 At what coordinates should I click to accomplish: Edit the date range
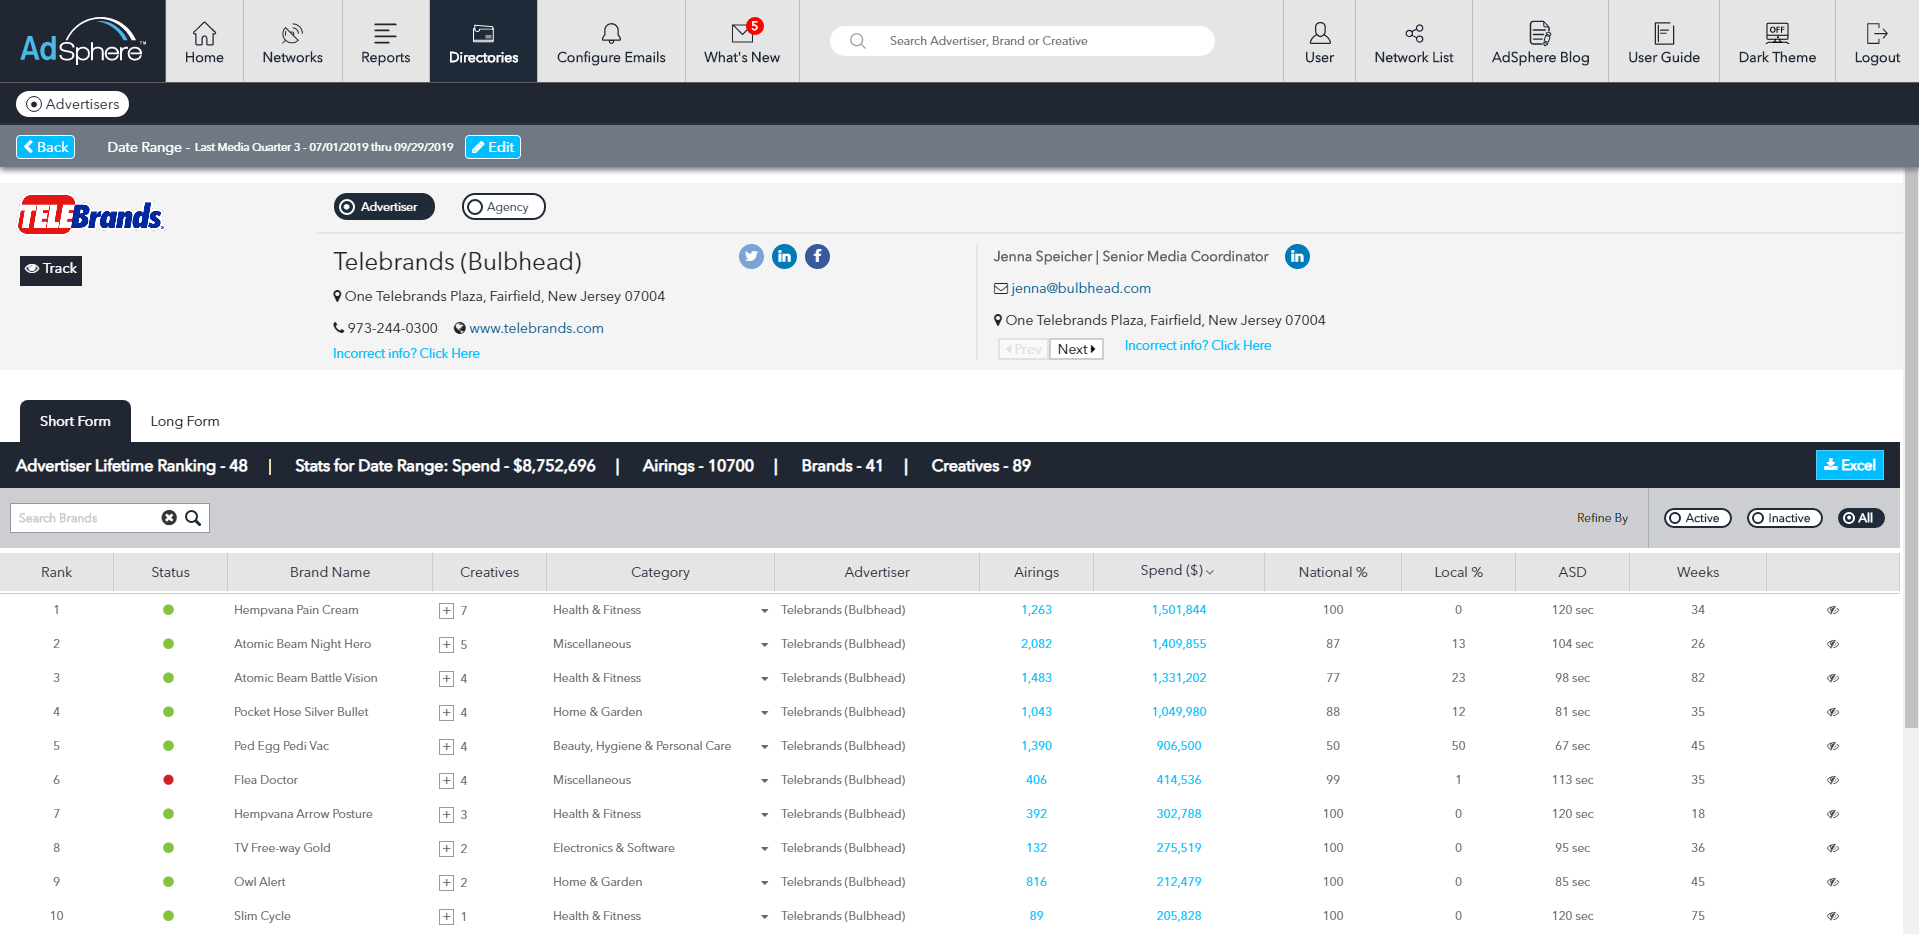(x=493, y=147)
